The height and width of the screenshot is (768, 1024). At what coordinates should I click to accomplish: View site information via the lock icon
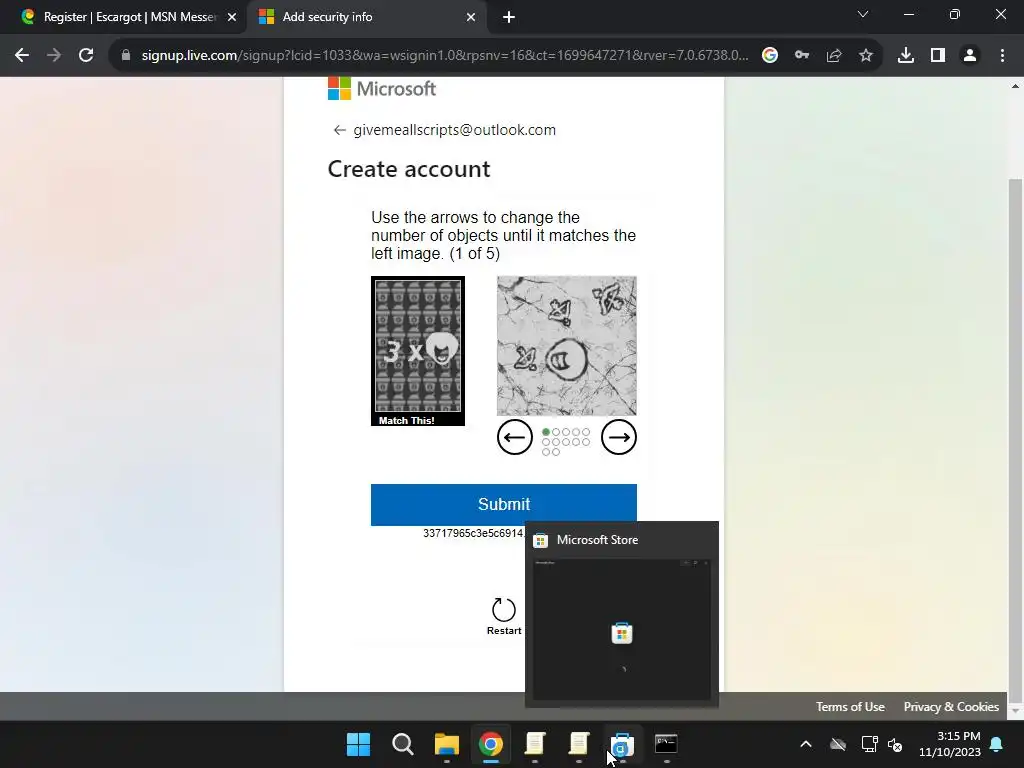(126, 56)
